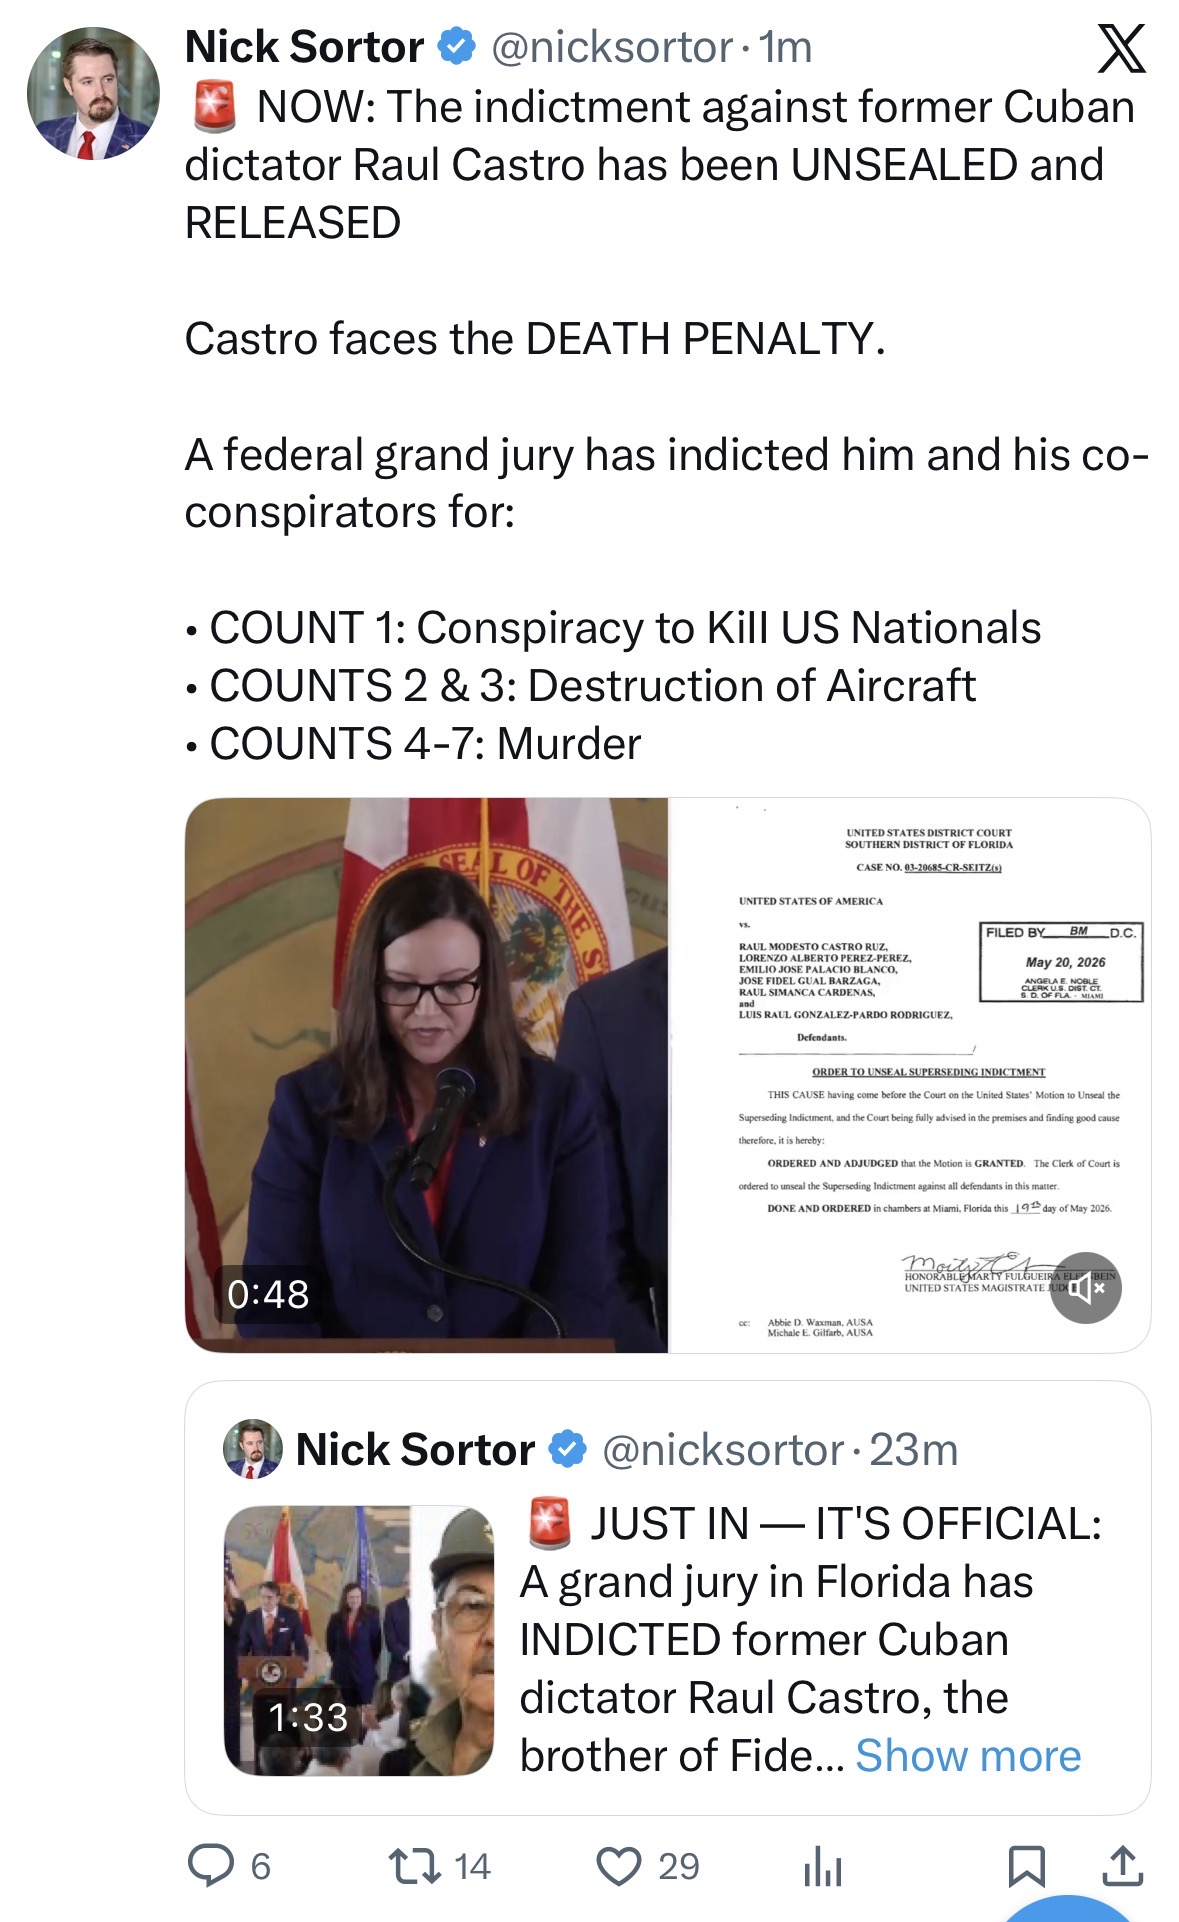Viewport: 1179px width, 1922px height.
Task: Open the quoted post text about grand jury
Action: click(x=810, y=1640)
